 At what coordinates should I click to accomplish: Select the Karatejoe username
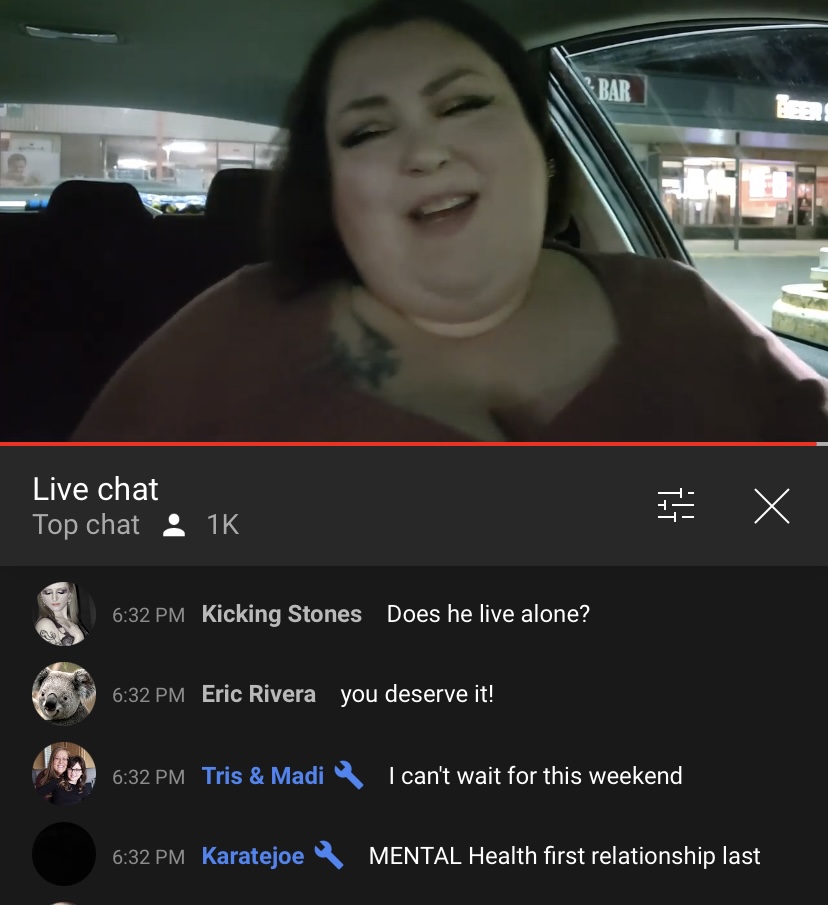pyautogui.click(x=253, y=856)
